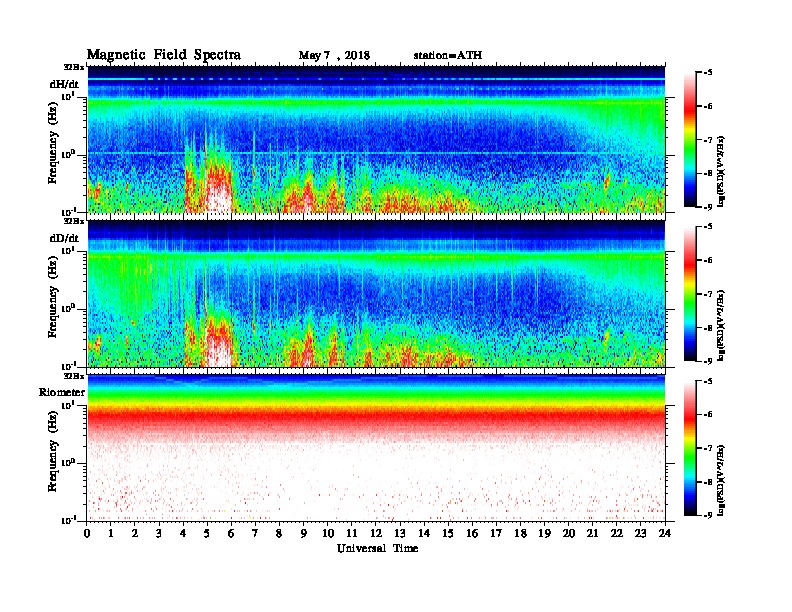
Task: Click the color scale bar beside dD/dt panel
Action: pyautogui.click(x=690, y=293)
